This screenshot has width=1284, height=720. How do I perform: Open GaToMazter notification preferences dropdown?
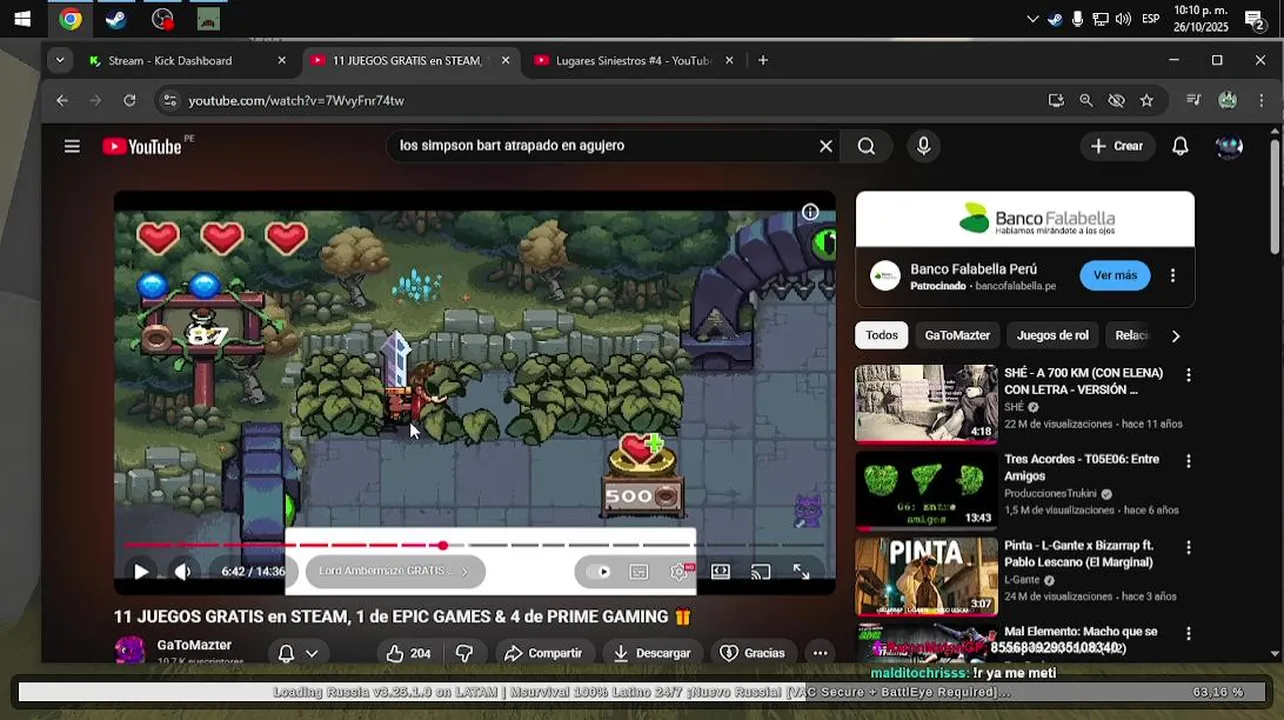(x=298, y=653)
